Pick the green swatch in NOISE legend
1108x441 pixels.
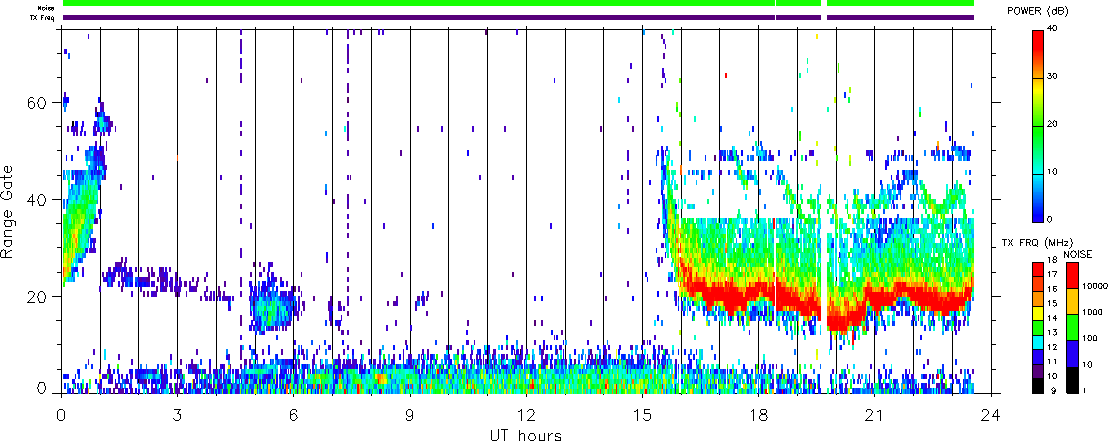pyautogui.click(x=1073, y=327)
